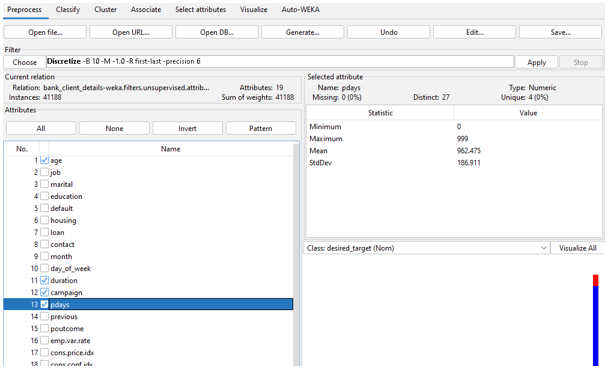Viewport: 609px width, 380px height.
Task: Uncheck the age attribute checkbox
Action: coord(44,160)
